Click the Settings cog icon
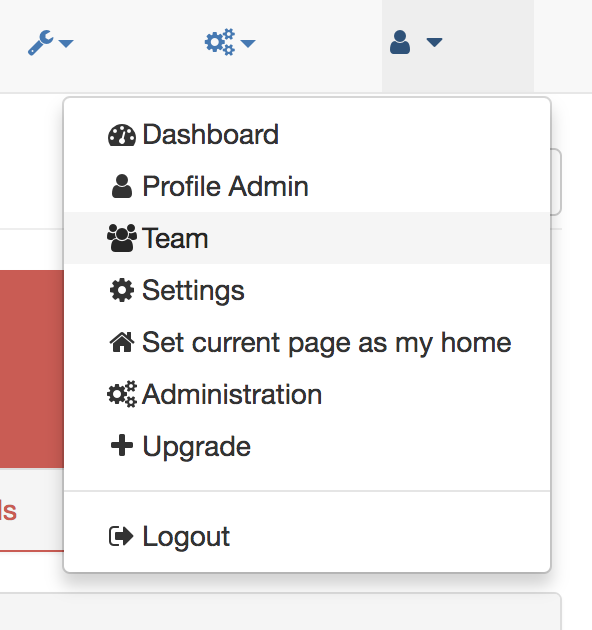This screenshot has width=592, height=630. [x=122, y=290]
